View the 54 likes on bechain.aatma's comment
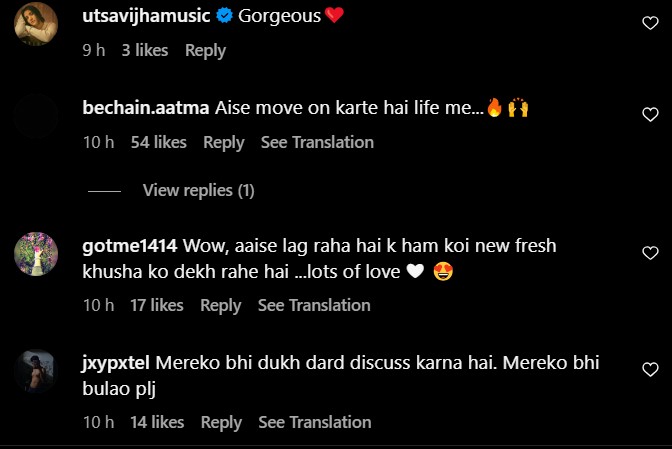 (158, 142)
